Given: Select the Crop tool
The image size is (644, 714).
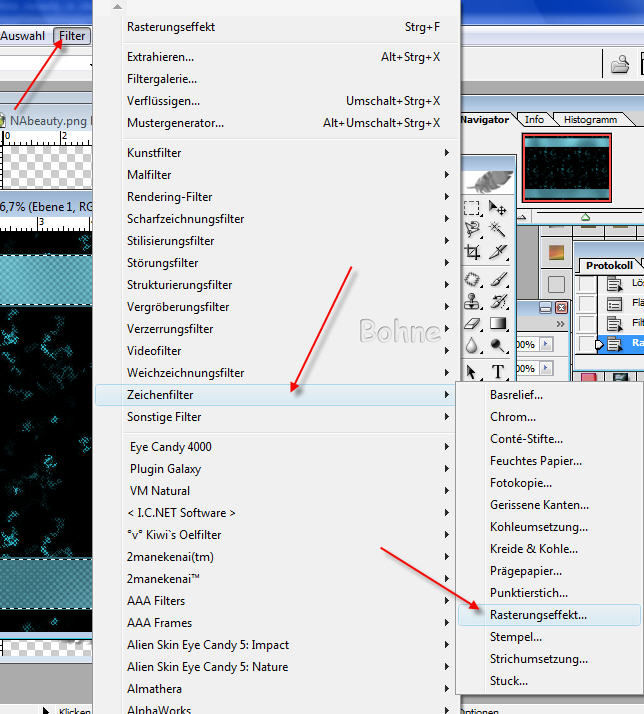Looking at the screenshot, I should pos(472,253).
